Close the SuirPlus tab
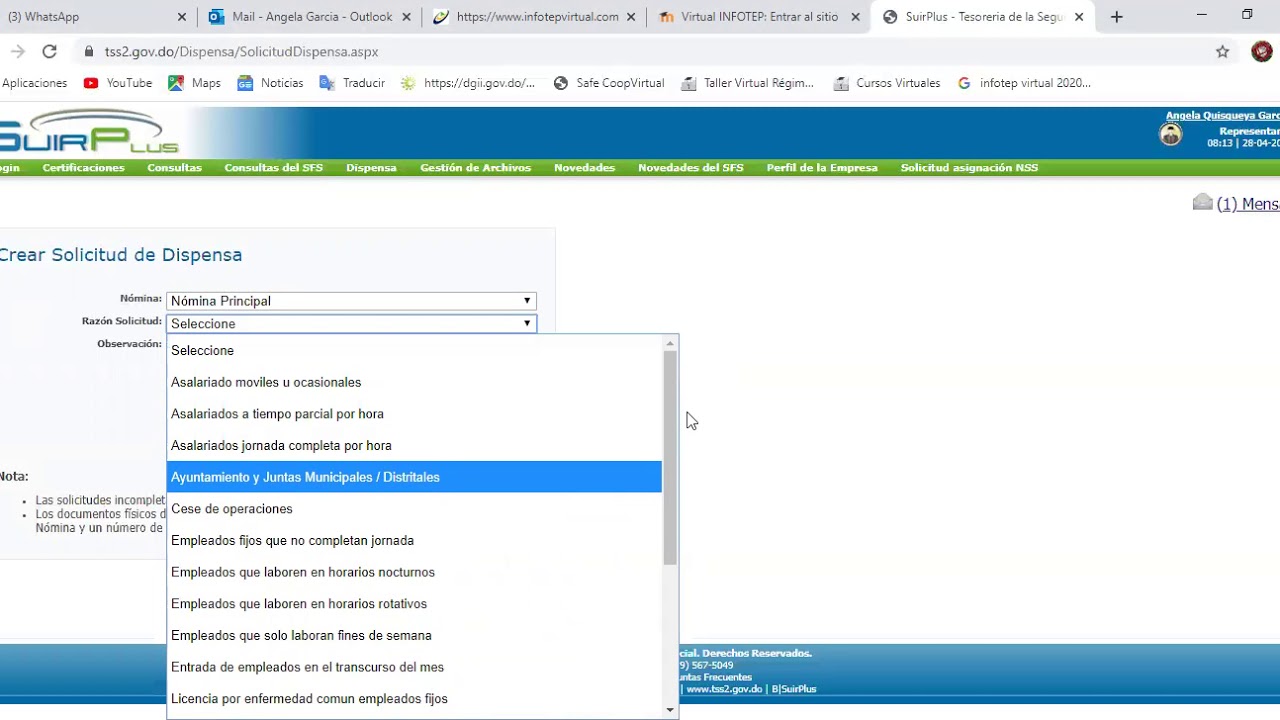Viewport: 1280px width, 720px height. (1079, 17)
